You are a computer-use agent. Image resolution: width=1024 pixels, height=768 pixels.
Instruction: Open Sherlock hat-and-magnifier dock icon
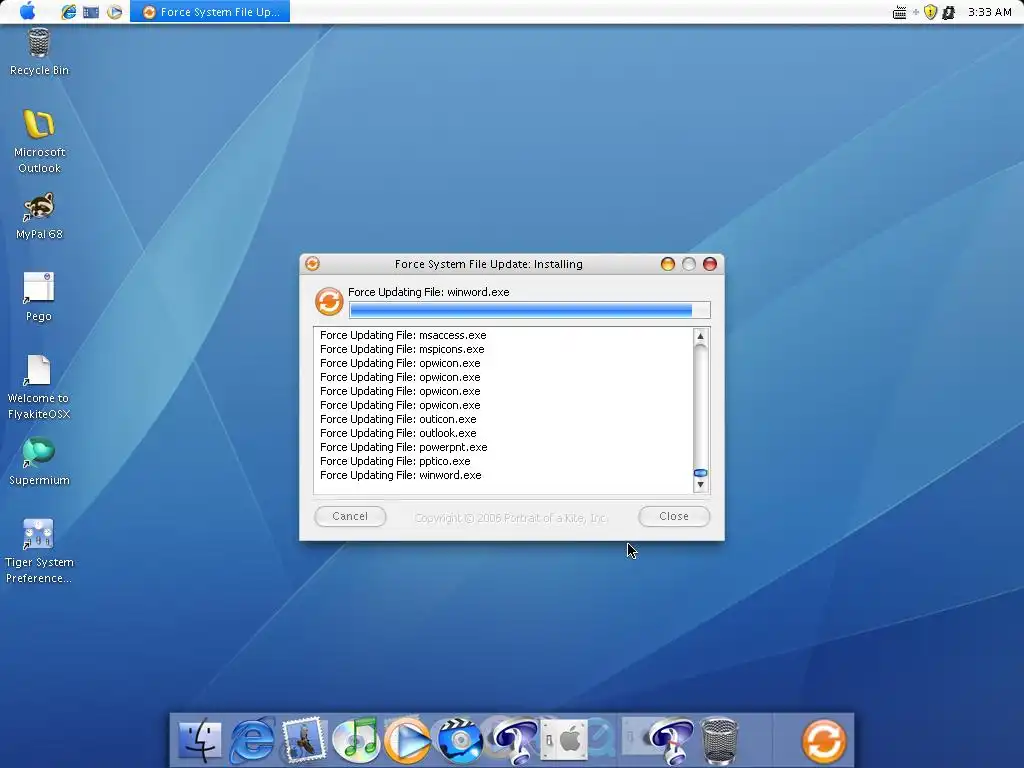[x=515, y=740]
